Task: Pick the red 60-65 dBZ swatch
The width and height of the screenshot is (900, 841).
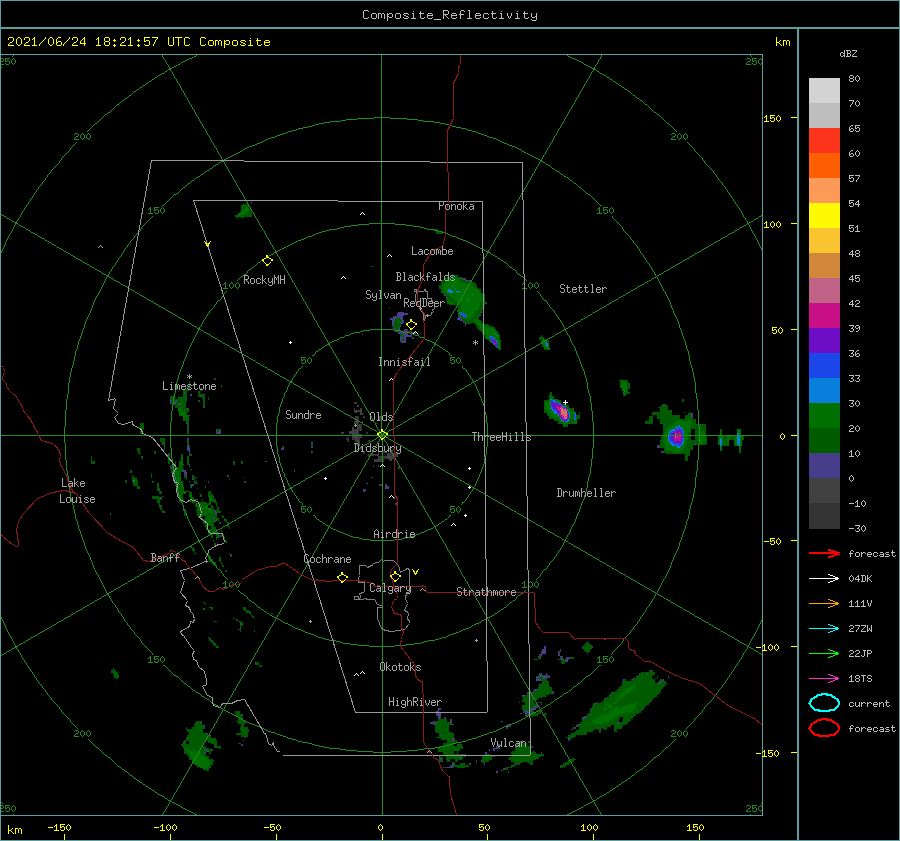Action: pyautogui.click(x=824, y=141)
